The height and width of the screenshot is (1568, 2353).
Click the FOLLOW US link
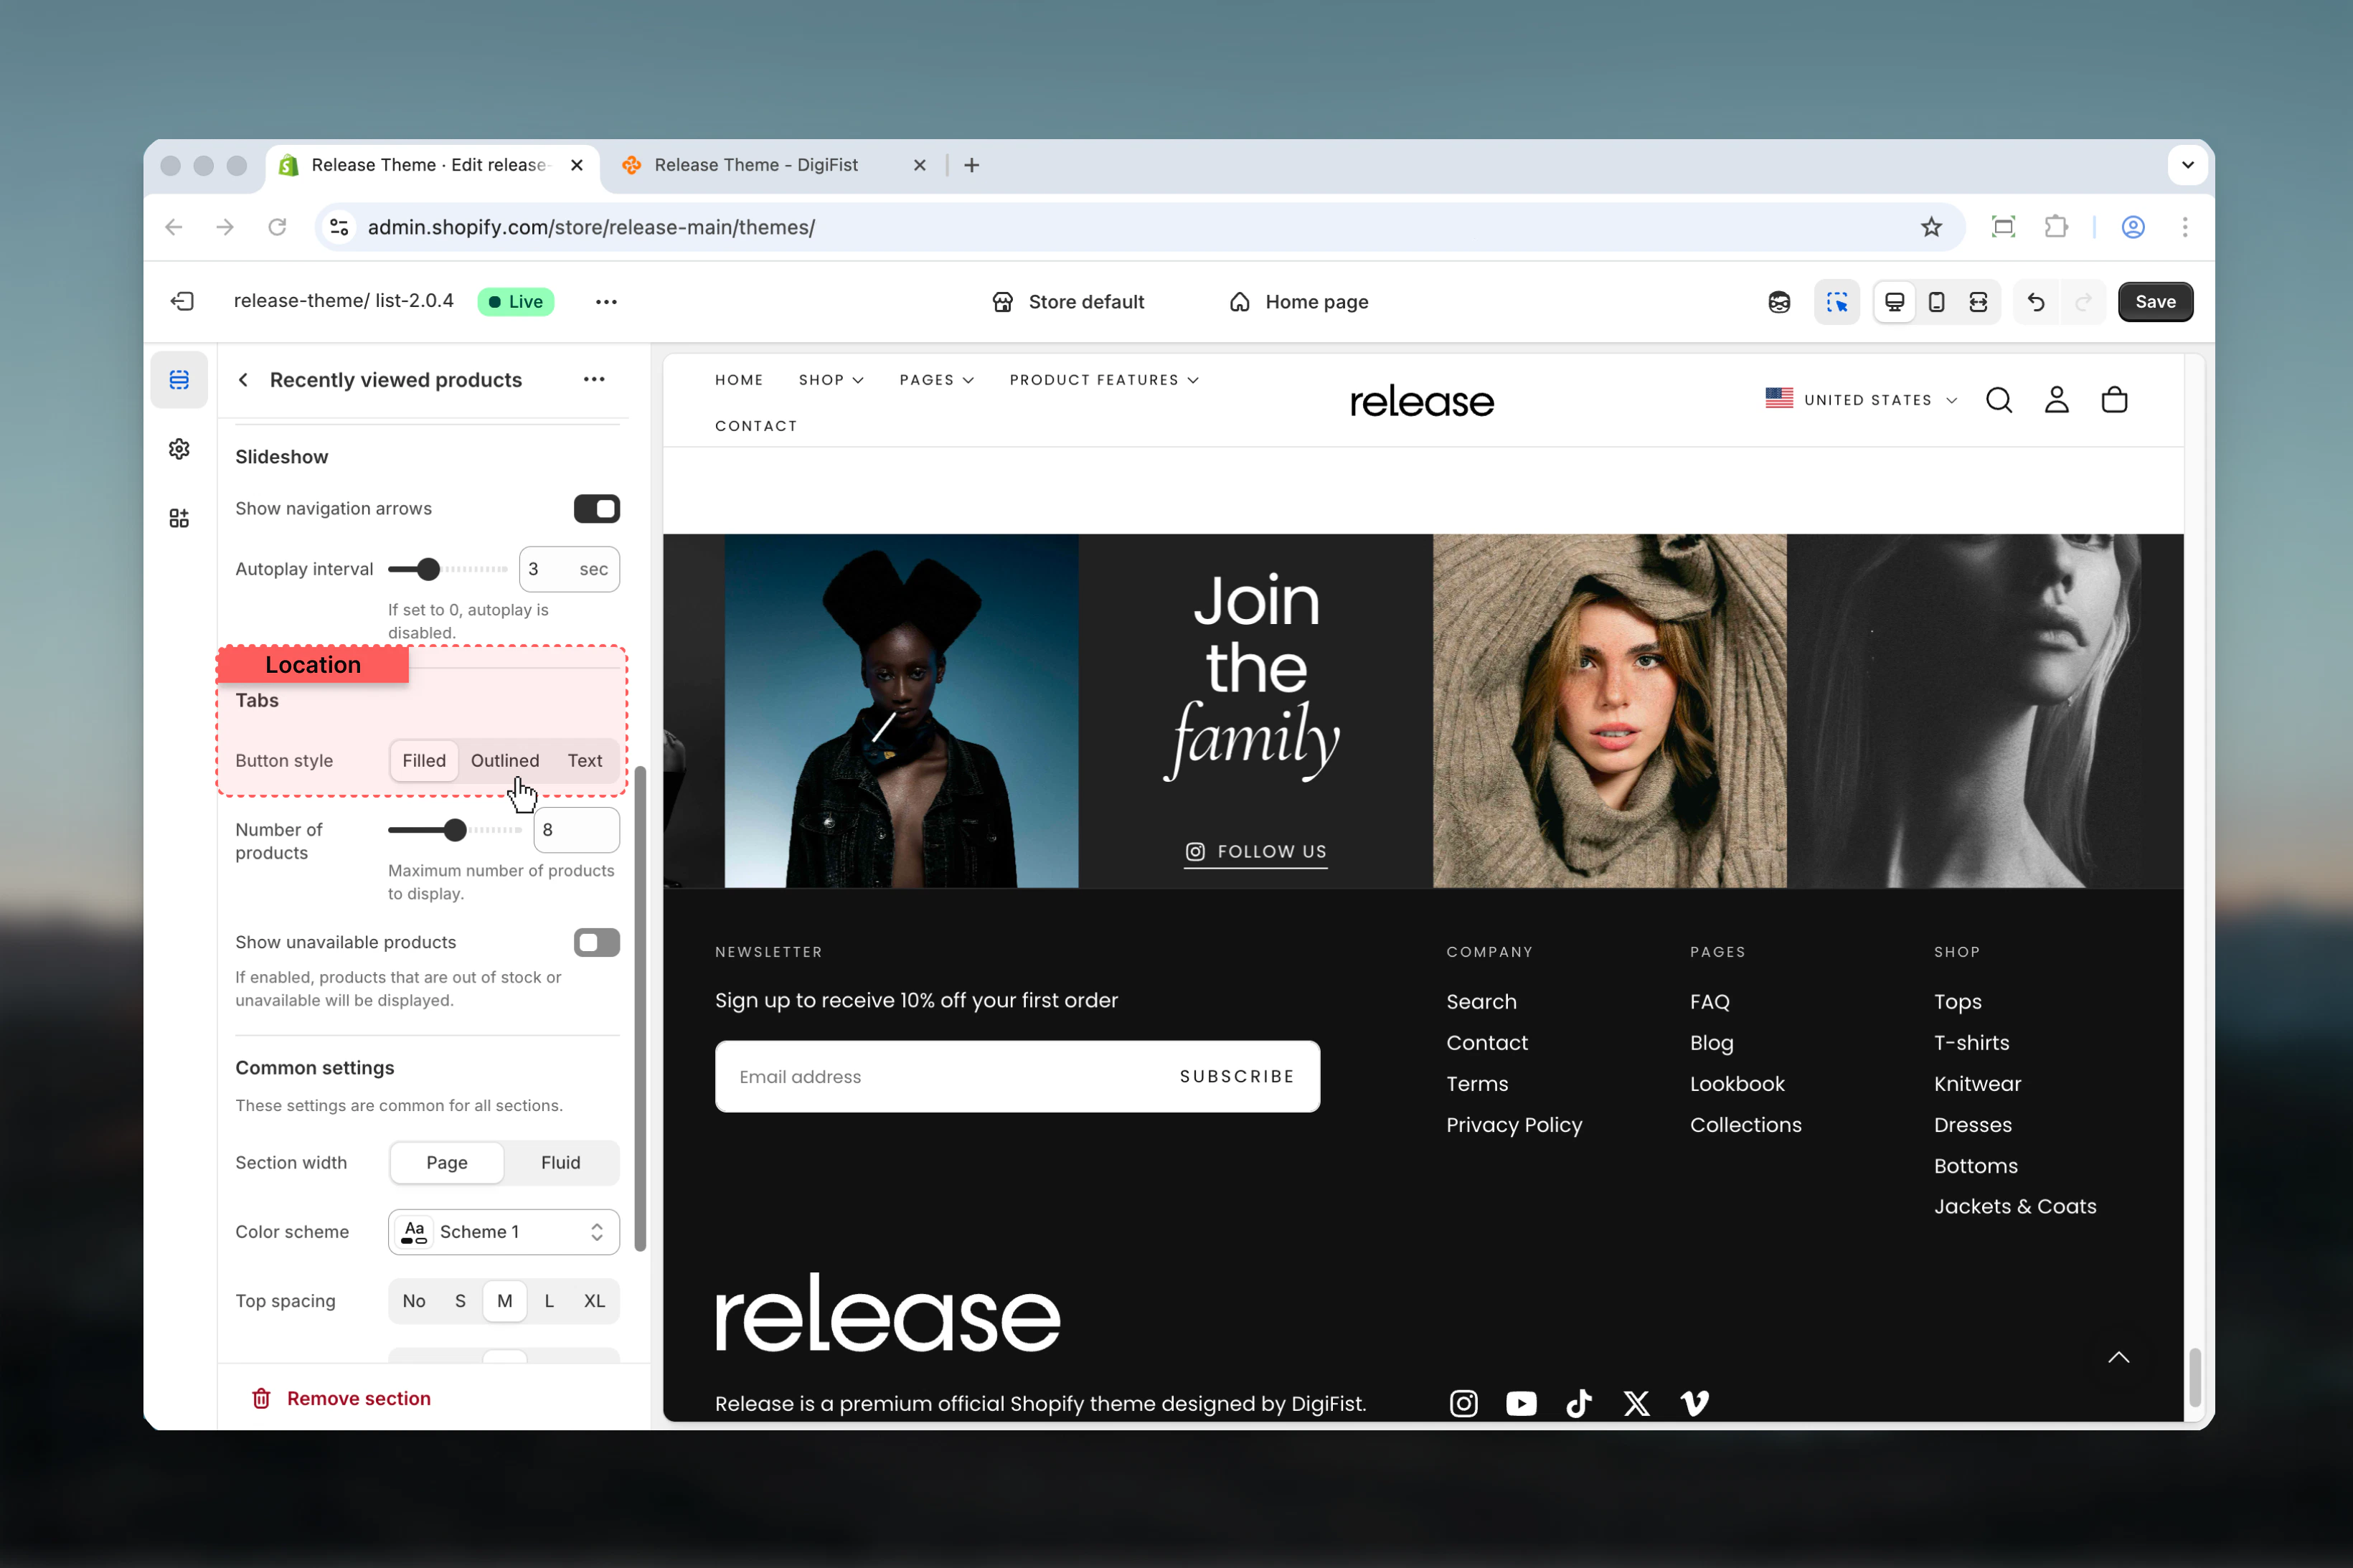[1256, 852]
